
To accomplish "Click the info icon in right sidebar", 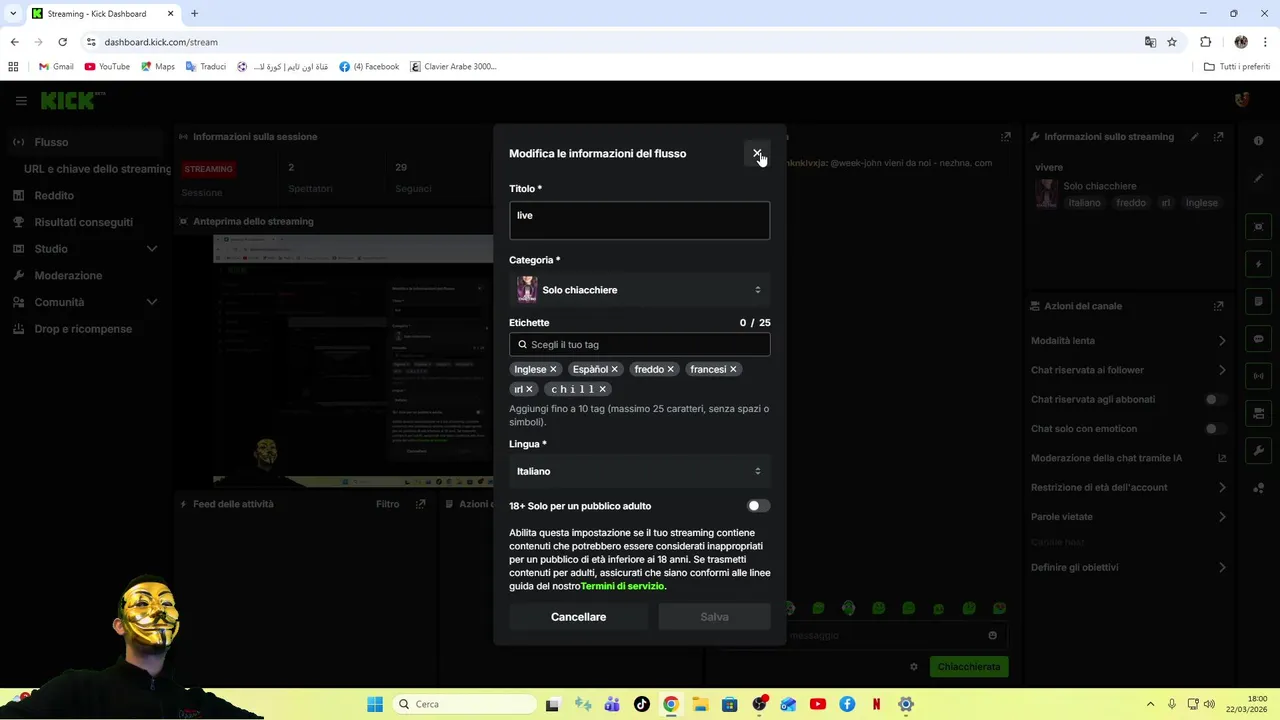I will pos(1258,141).
